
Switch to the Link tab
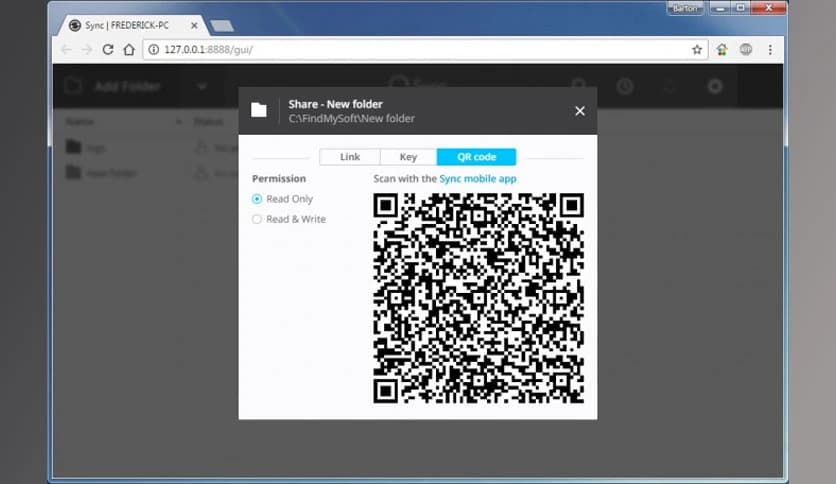pos(350,157)
